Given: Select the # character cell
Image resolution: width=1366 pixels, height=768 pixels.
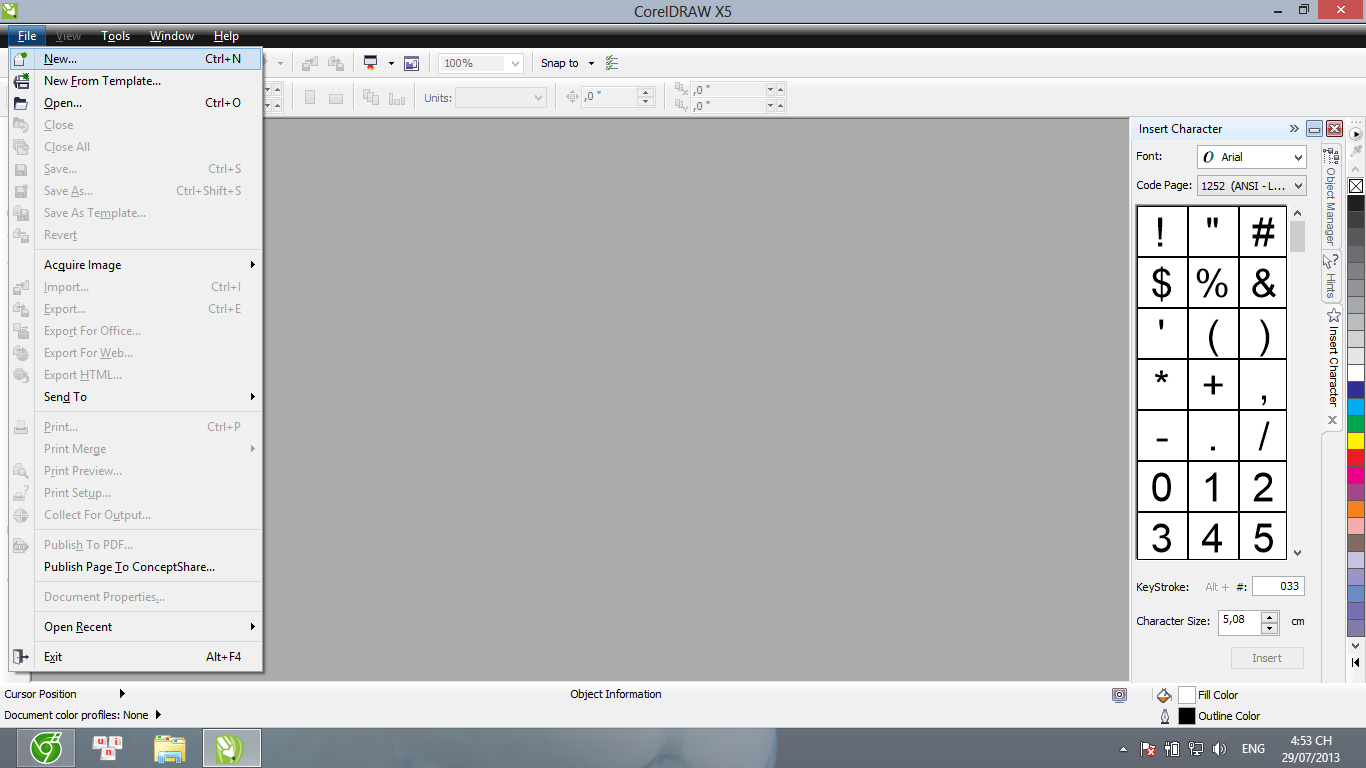Looking at the screenshot, I should (1264, 232).
